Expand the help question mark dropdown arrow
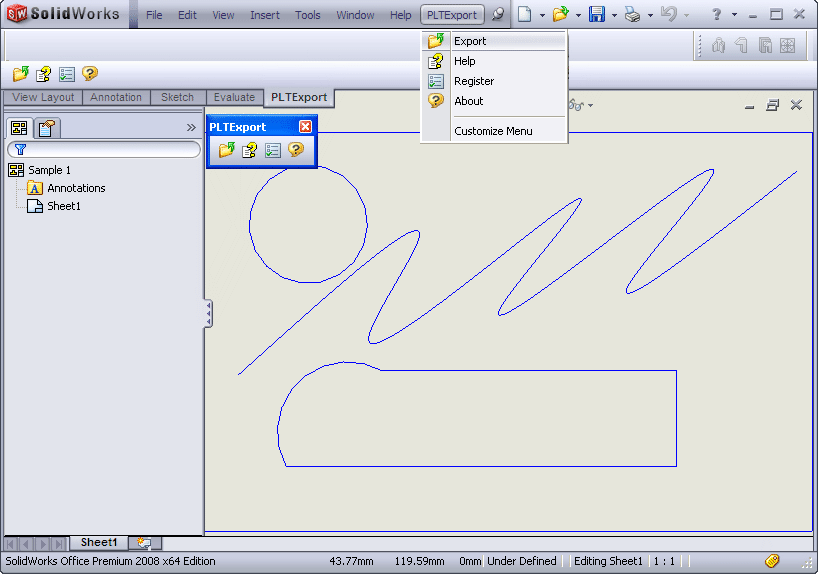 click(734, 15)
